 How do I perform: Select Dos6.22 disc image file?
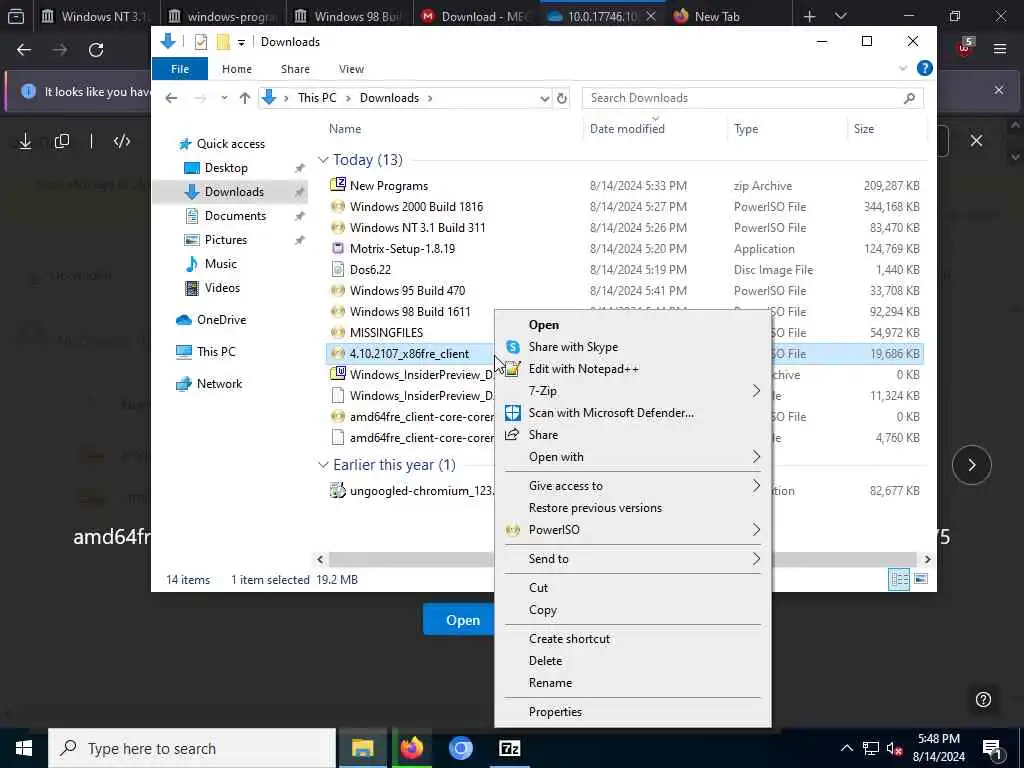pos(370,270)
